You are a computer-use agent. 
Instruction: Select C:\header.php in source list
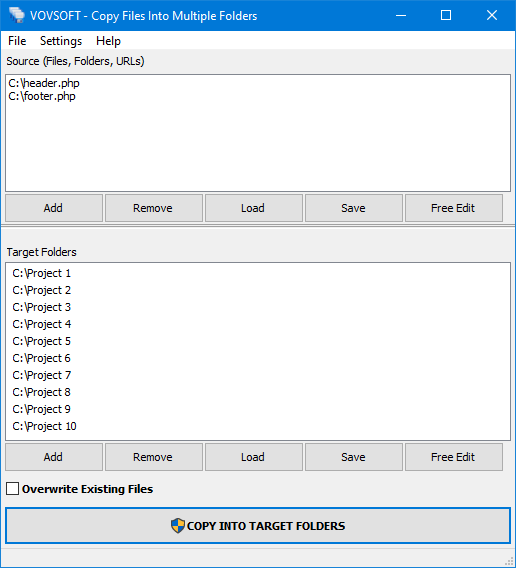click(44, 83)
